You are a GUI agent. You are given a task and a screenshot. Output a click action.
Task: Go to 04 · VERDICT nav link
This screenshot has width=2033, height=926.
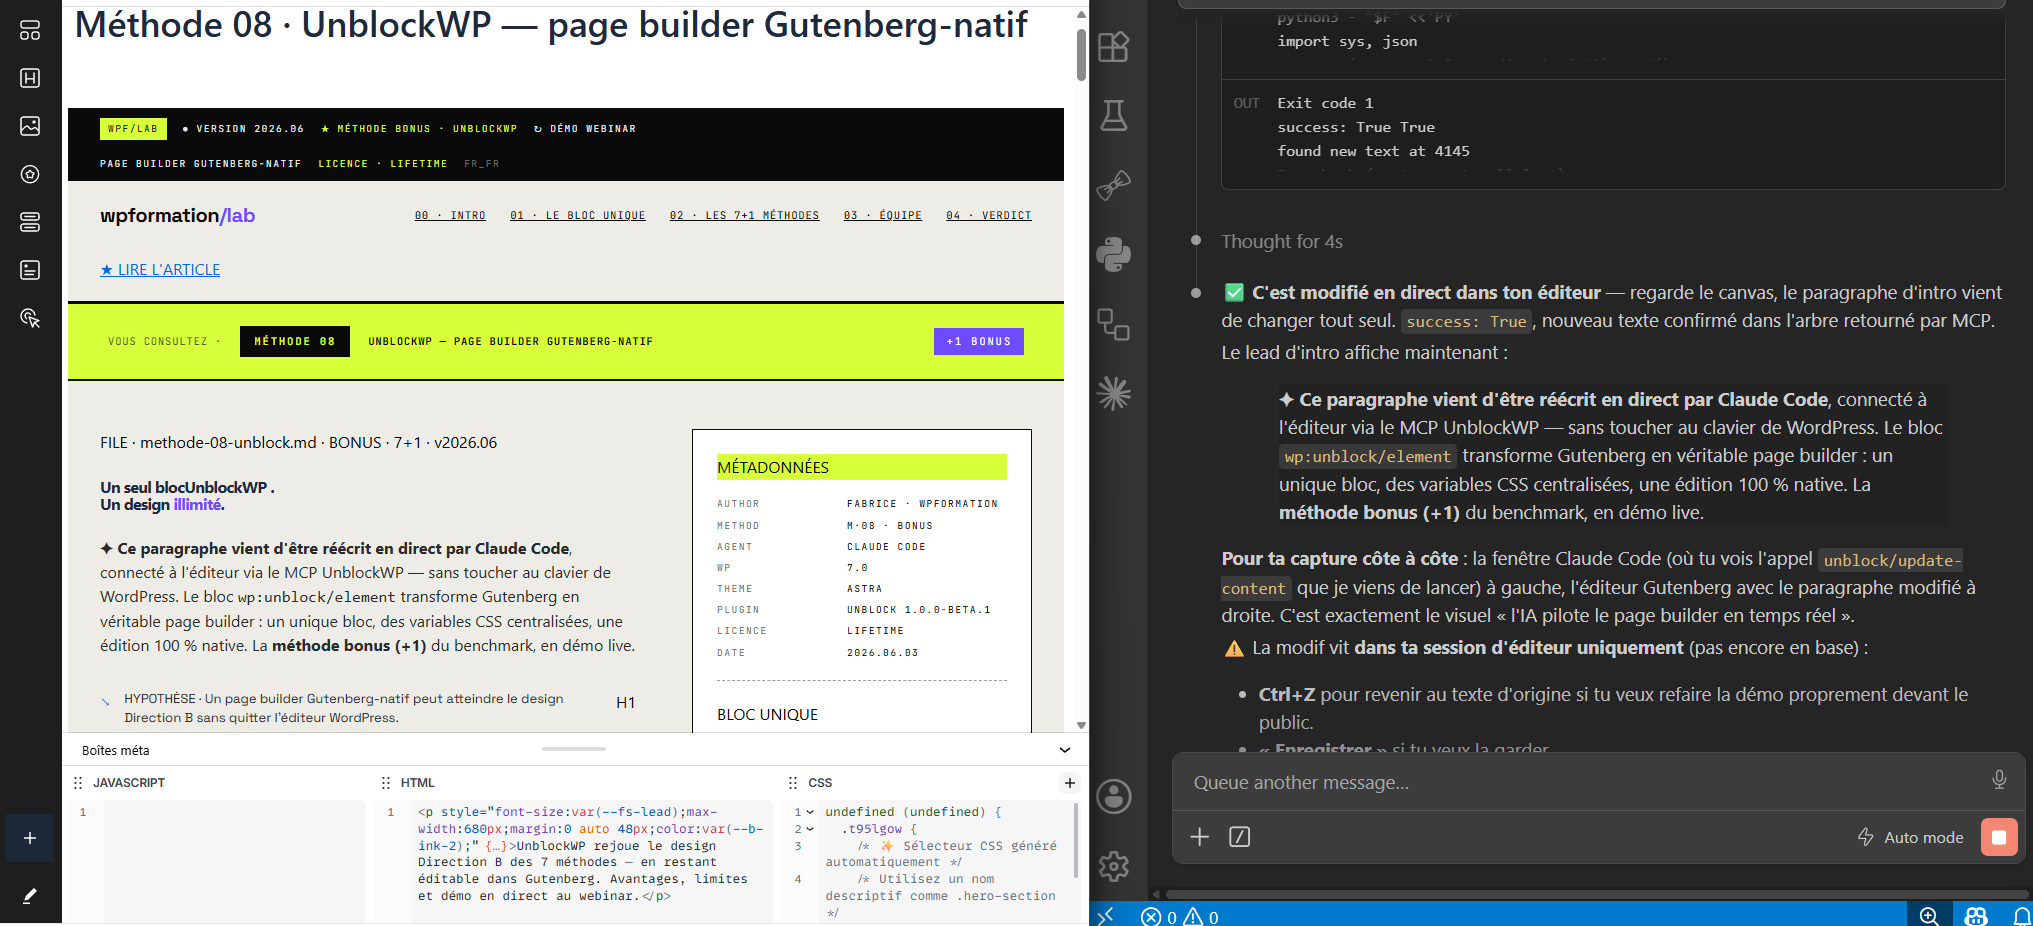(x=989, y=216)
